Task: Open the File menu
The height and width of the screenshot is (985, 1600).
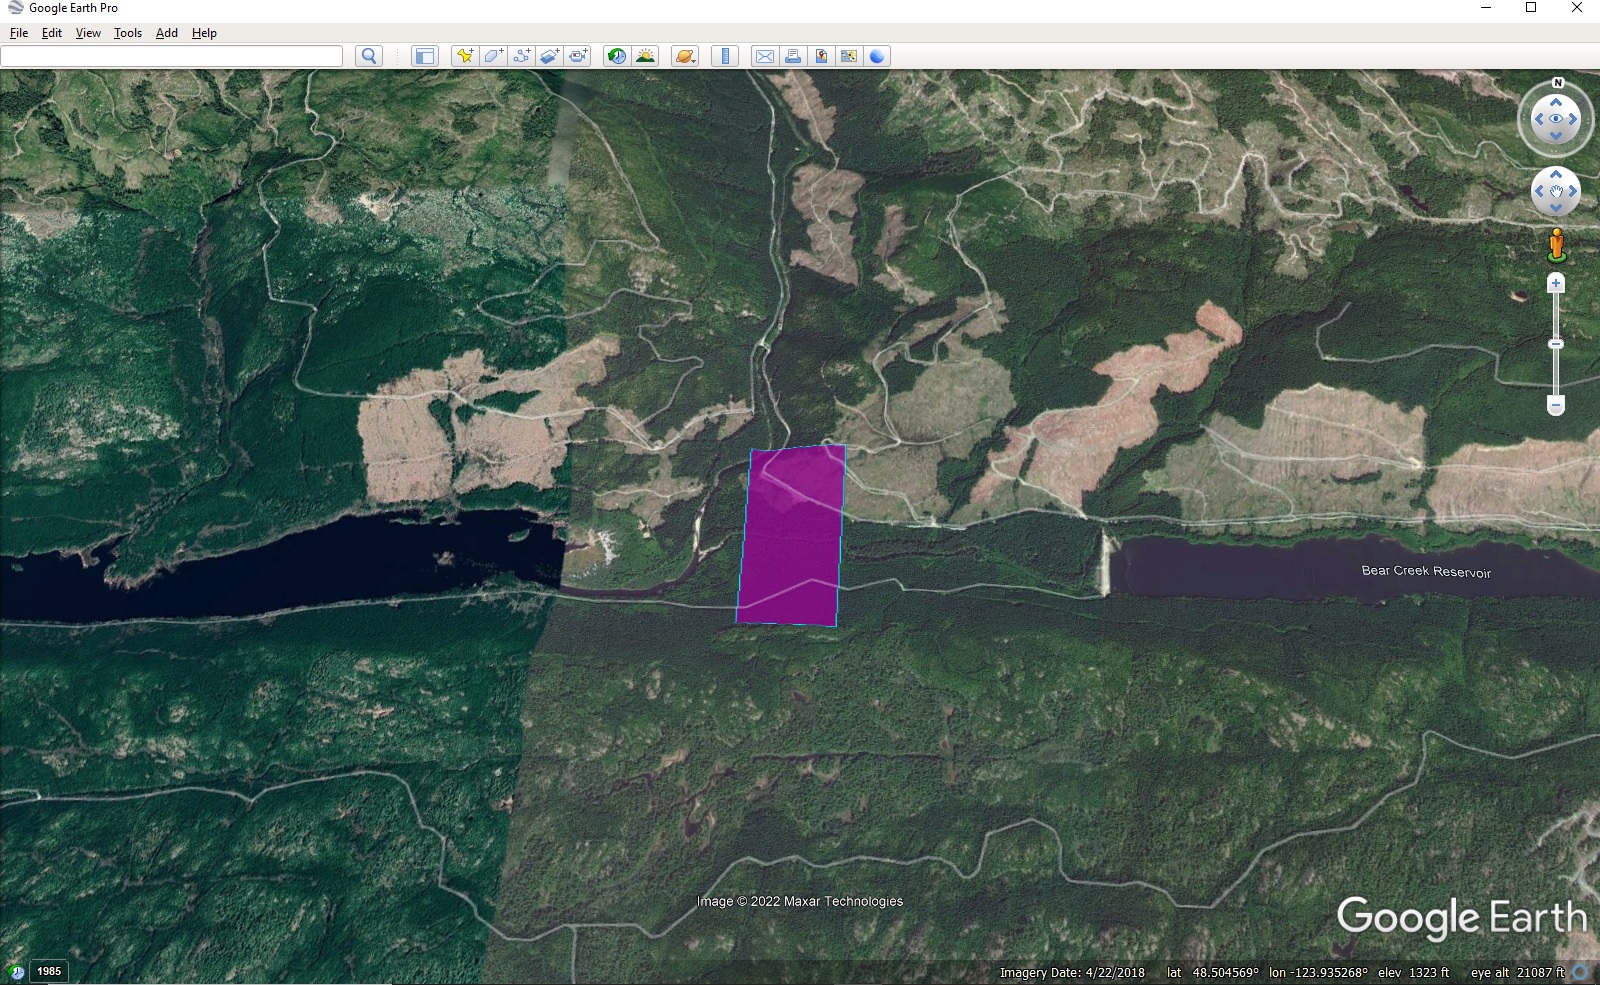Action: (19, 33)
